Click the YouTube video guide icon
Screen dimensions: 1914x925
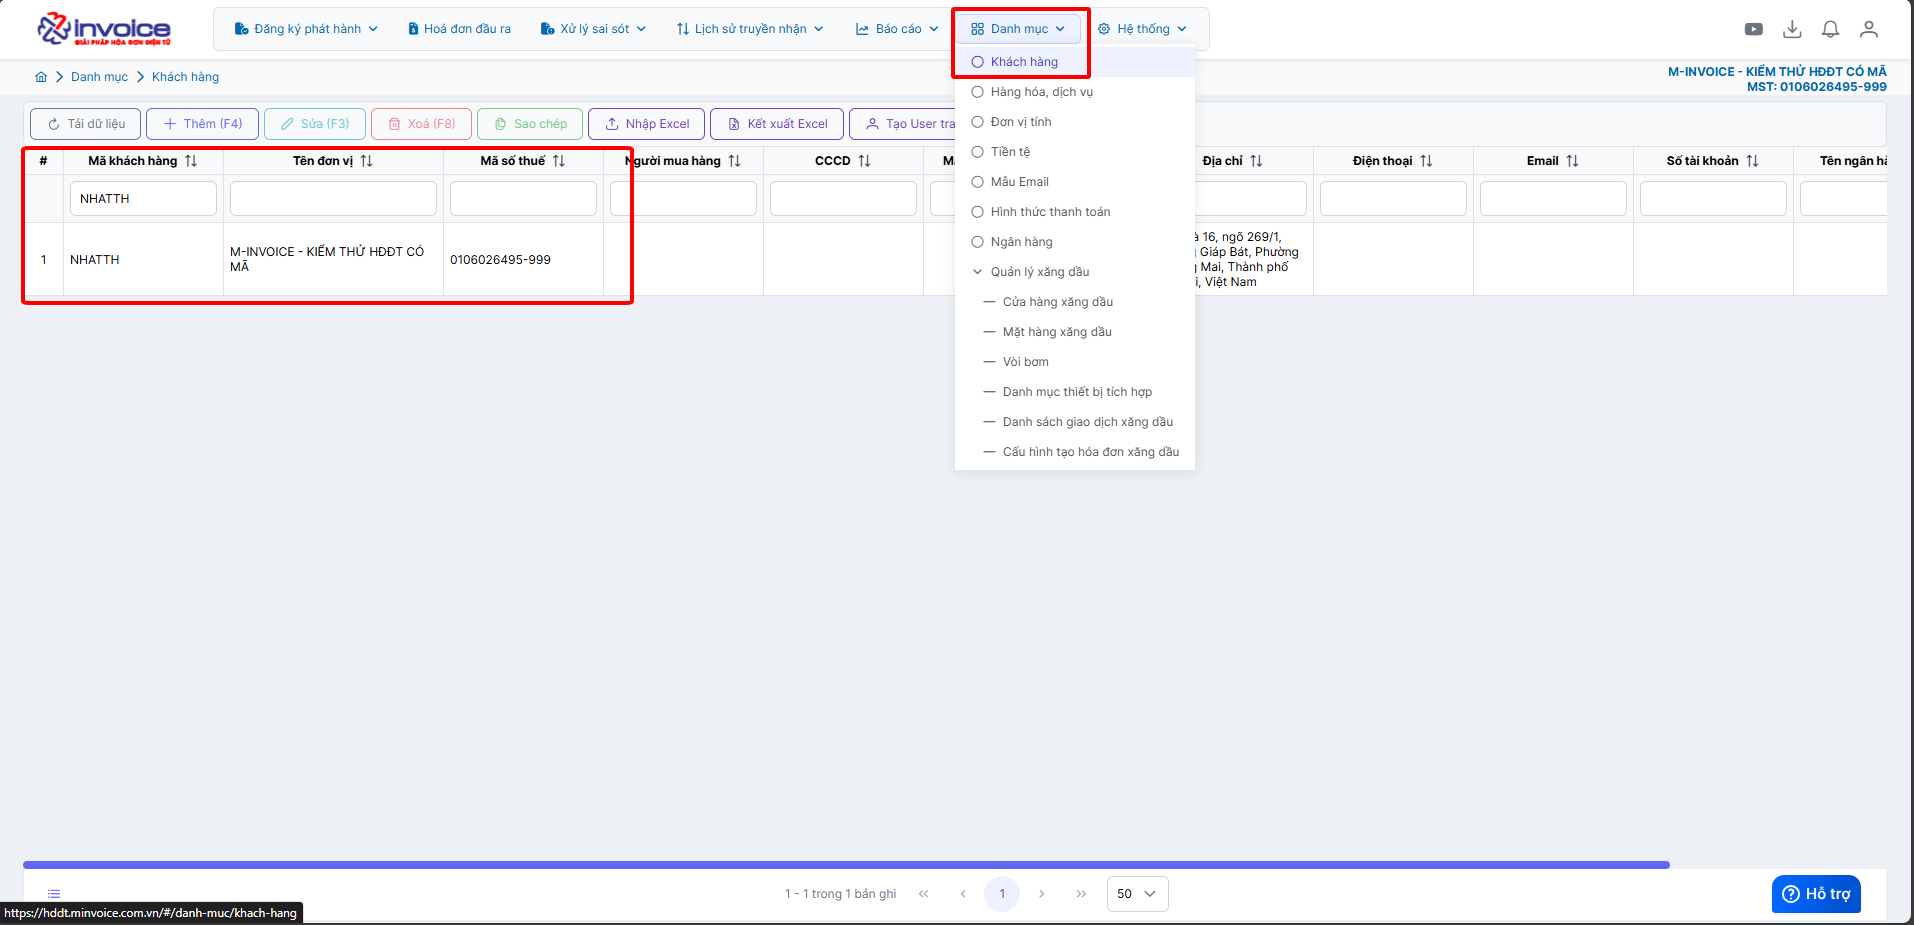pyautogui.click(x=1753, y=29)
